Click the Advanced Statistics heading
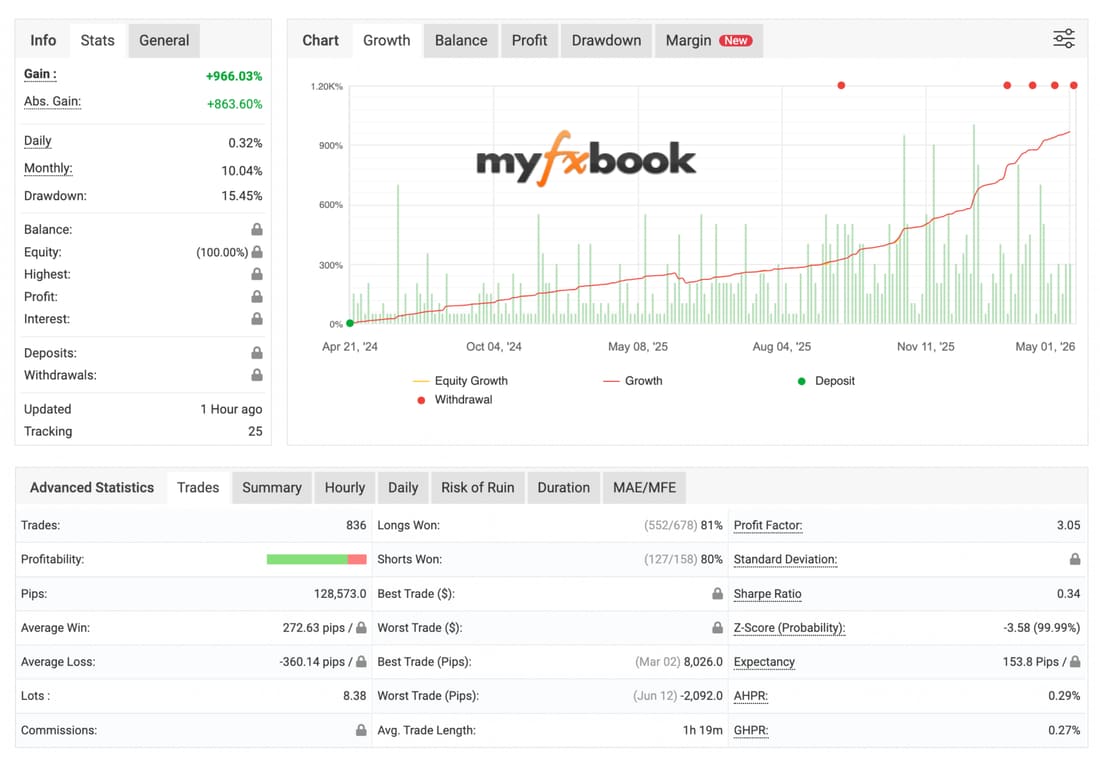This screenshot has width=1100, height=773. [92, 488]
